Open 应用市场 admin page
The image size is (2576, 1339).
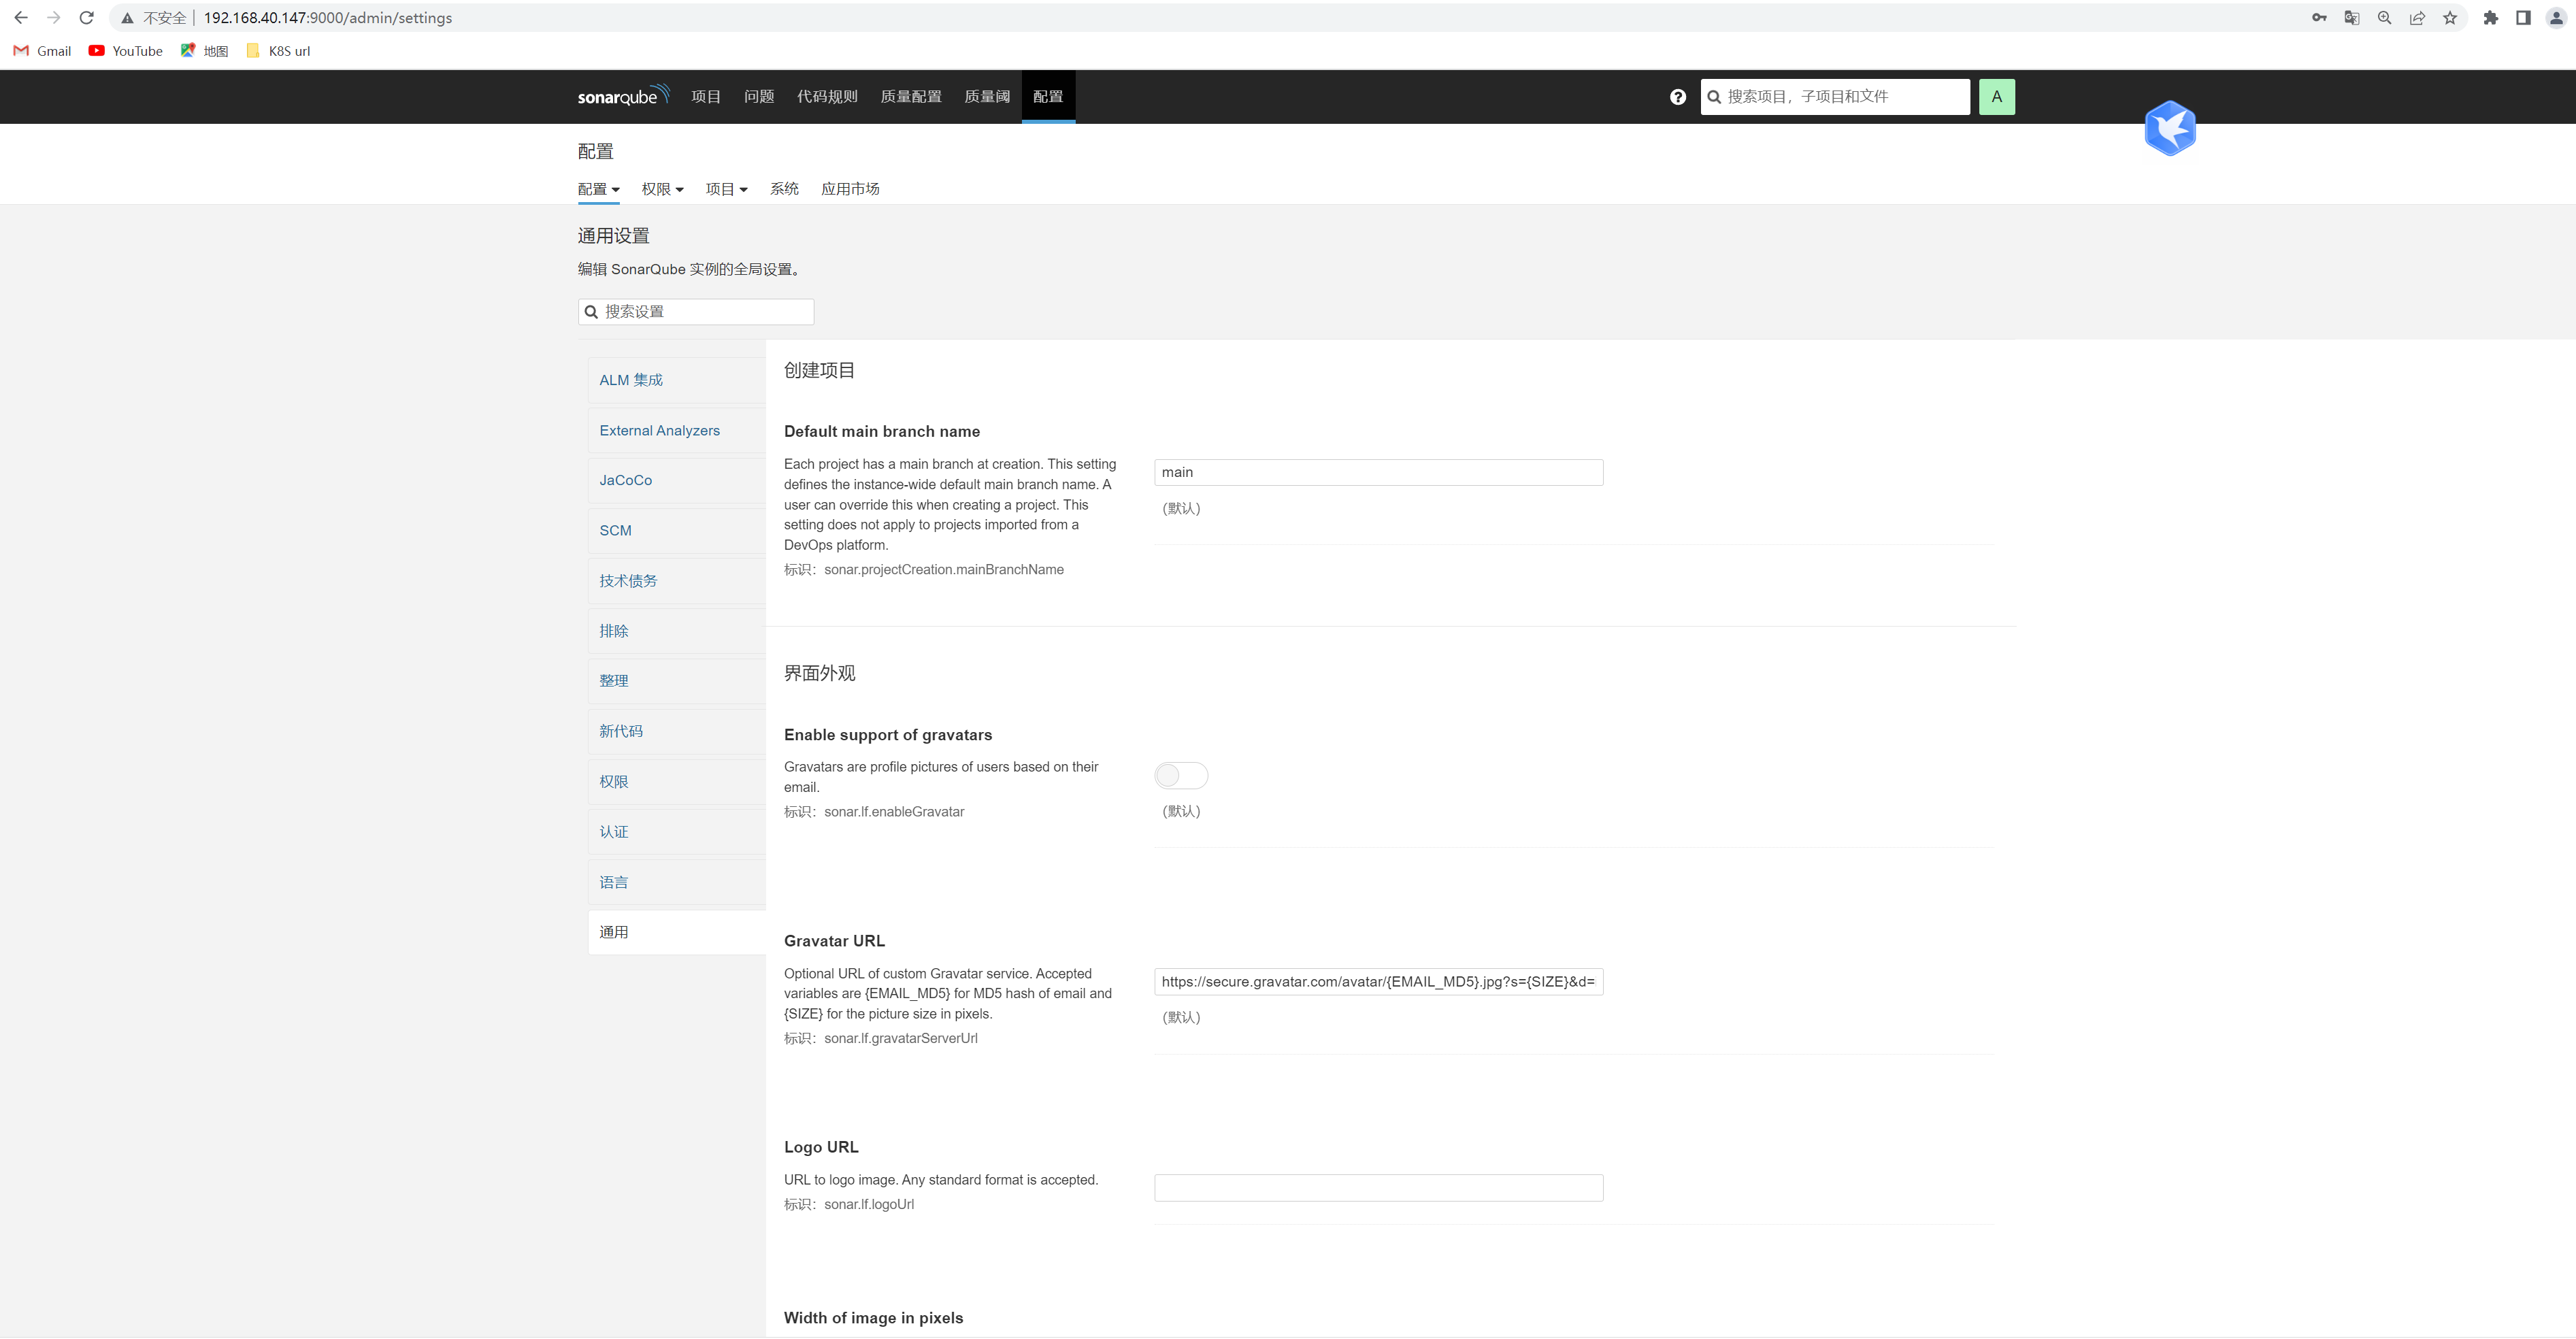click(849, 189)
